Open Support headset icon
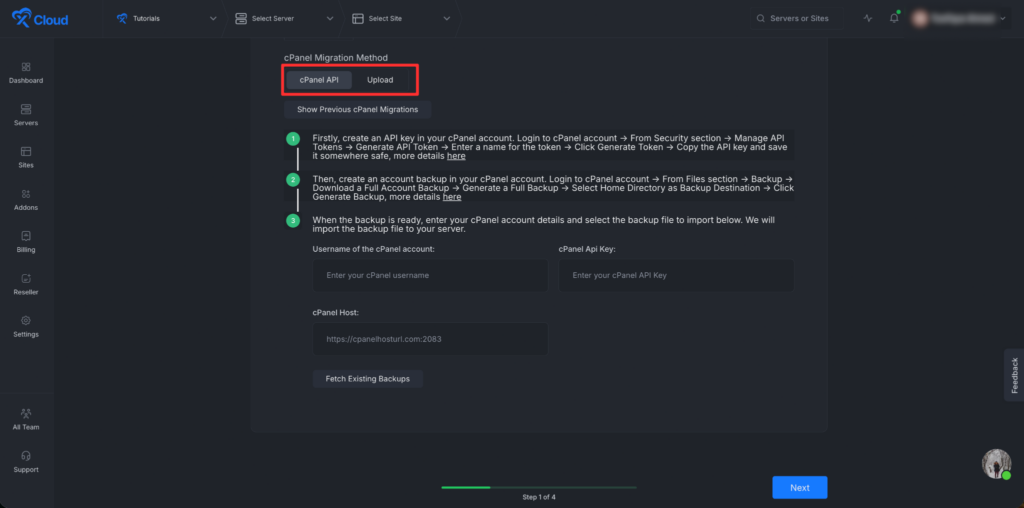The width and height of the screenshot is (1024, 508). [26, 456]
